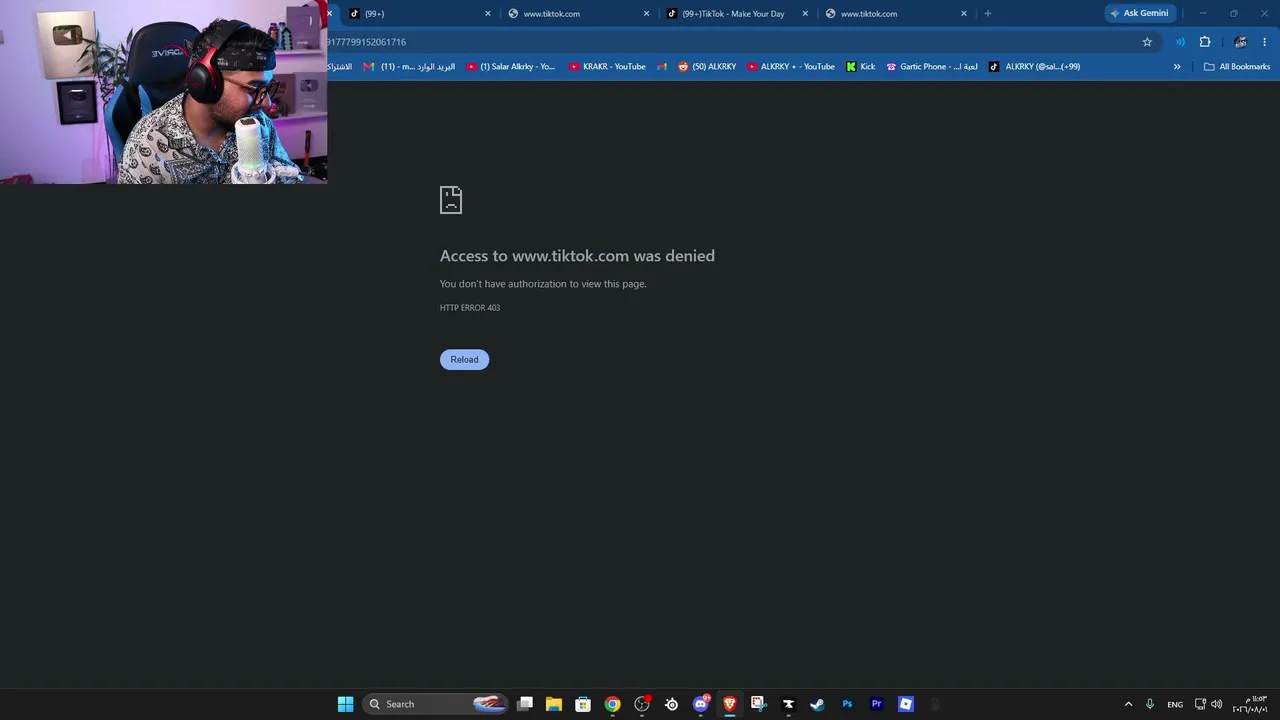Open Discord from the taskbar
The image size is (1280, 720).
coord(701,704)
